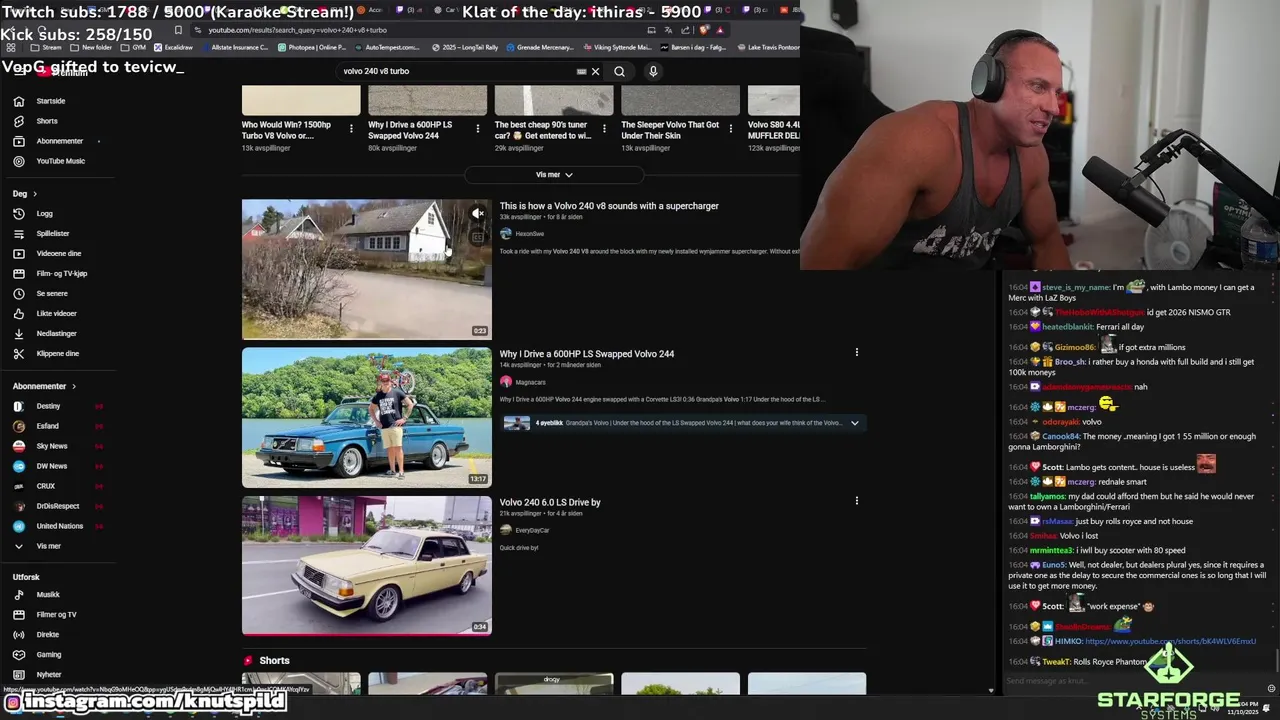This screenshot has width=1280, height=720.
Task: Expand the 4 øyeblikk chapters dropdown
Action: point(854,423)
